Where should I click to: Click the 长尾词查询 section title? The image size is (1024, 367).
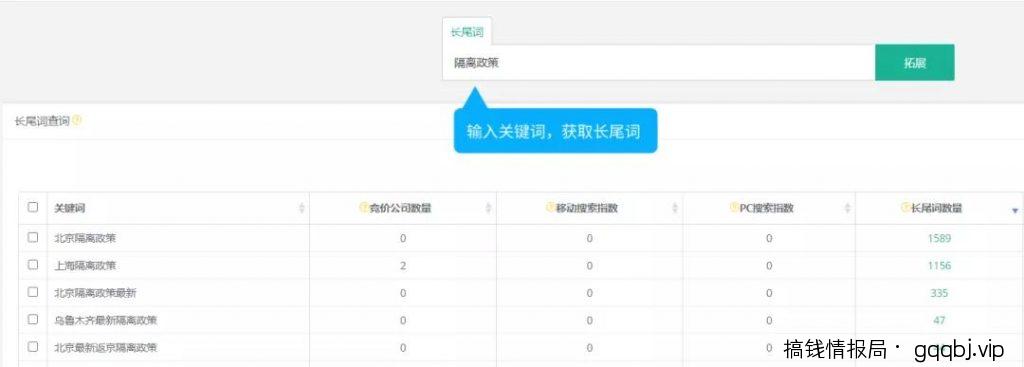pyautogui.click(x=42, y=121)
